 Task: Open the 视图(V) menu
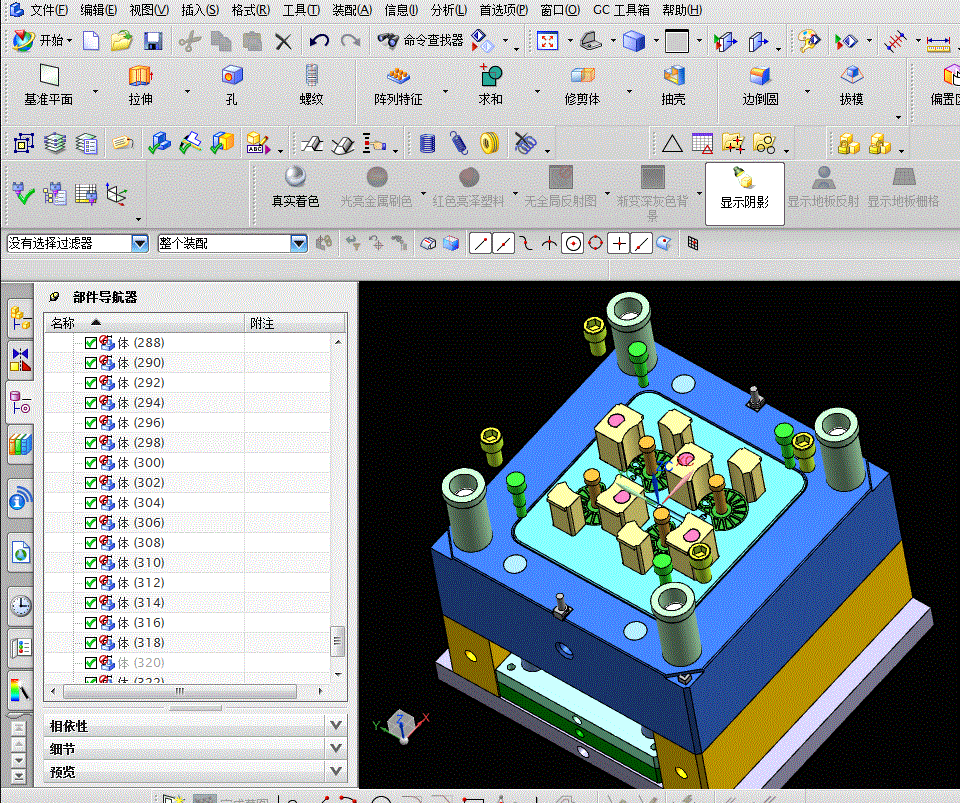pos(149,10)
